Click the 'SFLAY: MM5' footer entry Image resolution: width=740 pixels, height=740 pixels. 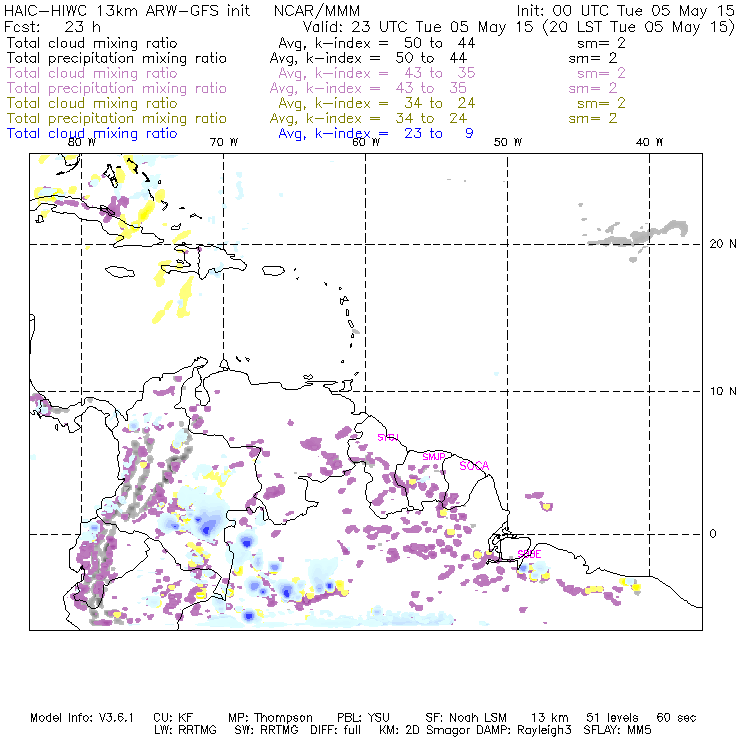[x=617, y=730]
